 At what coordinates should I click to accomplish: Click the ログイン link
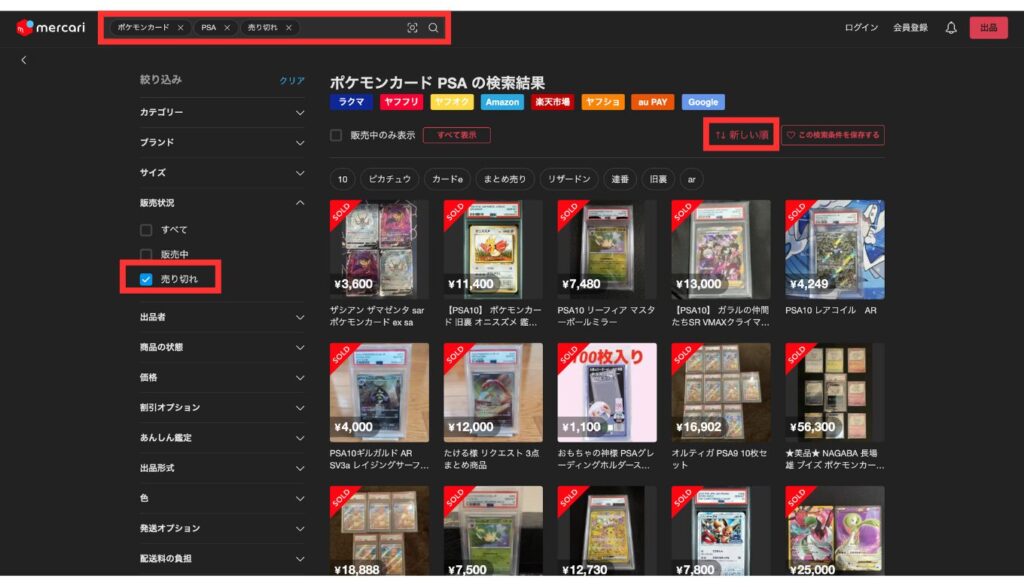(x=861, y=27)
